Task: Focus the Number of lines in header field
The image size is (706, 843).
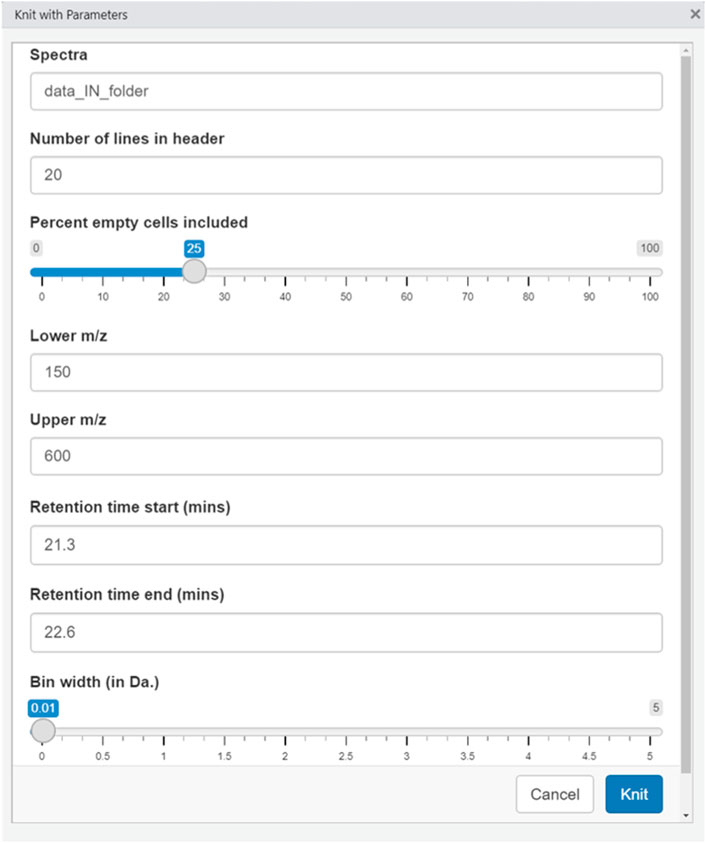Action: pyautogui.click(x=346, y=175)
